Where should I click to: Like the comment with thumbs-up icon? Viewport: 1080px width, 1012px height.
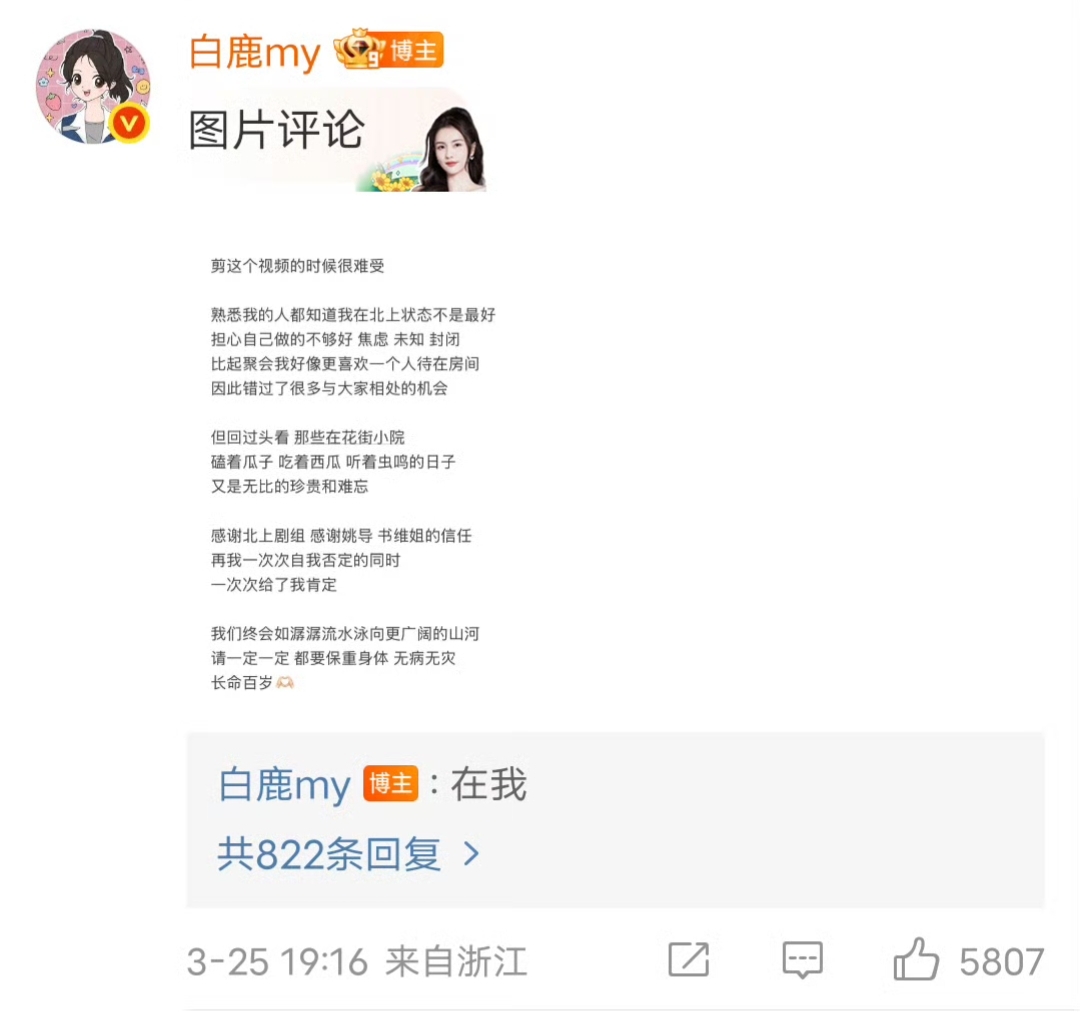pyautogui.click(x=915, y=959)
